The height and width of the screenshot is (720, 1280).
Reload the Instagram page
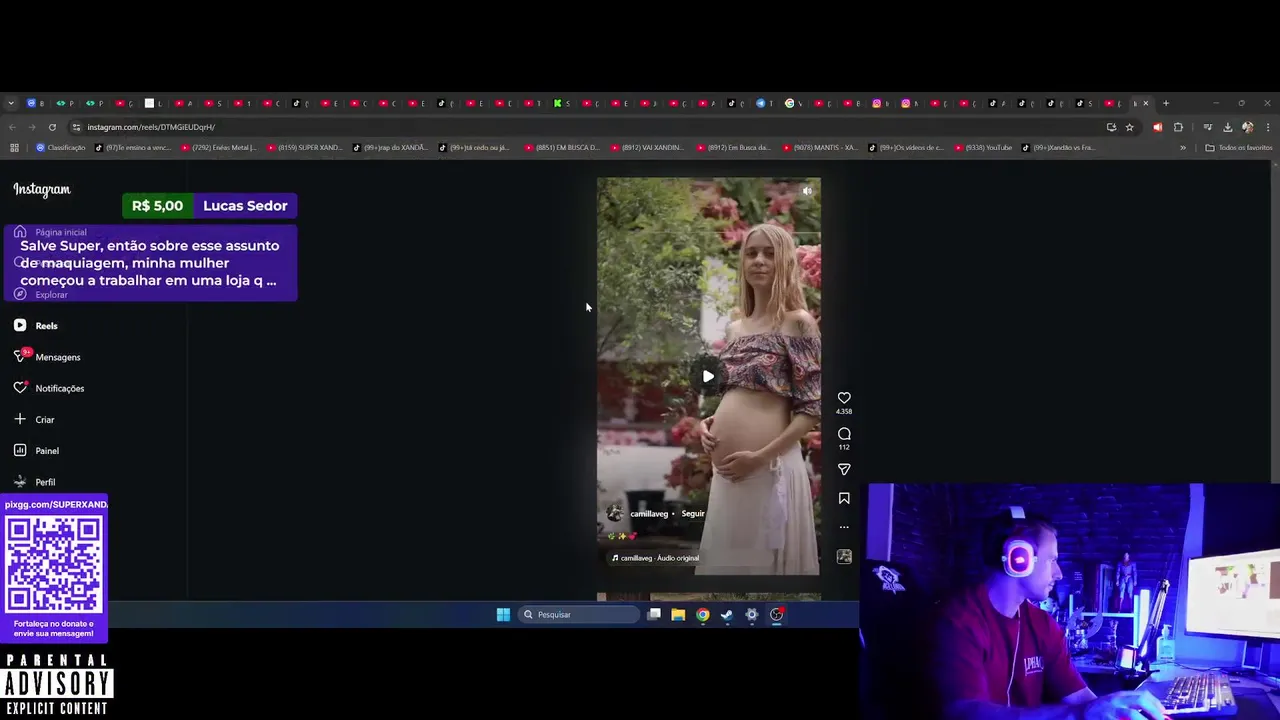click(52, 127)
